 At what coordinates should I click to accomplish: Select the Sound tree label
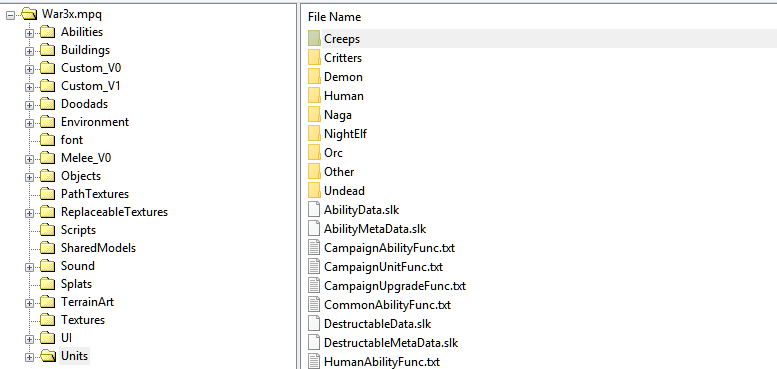pos(77,266)
